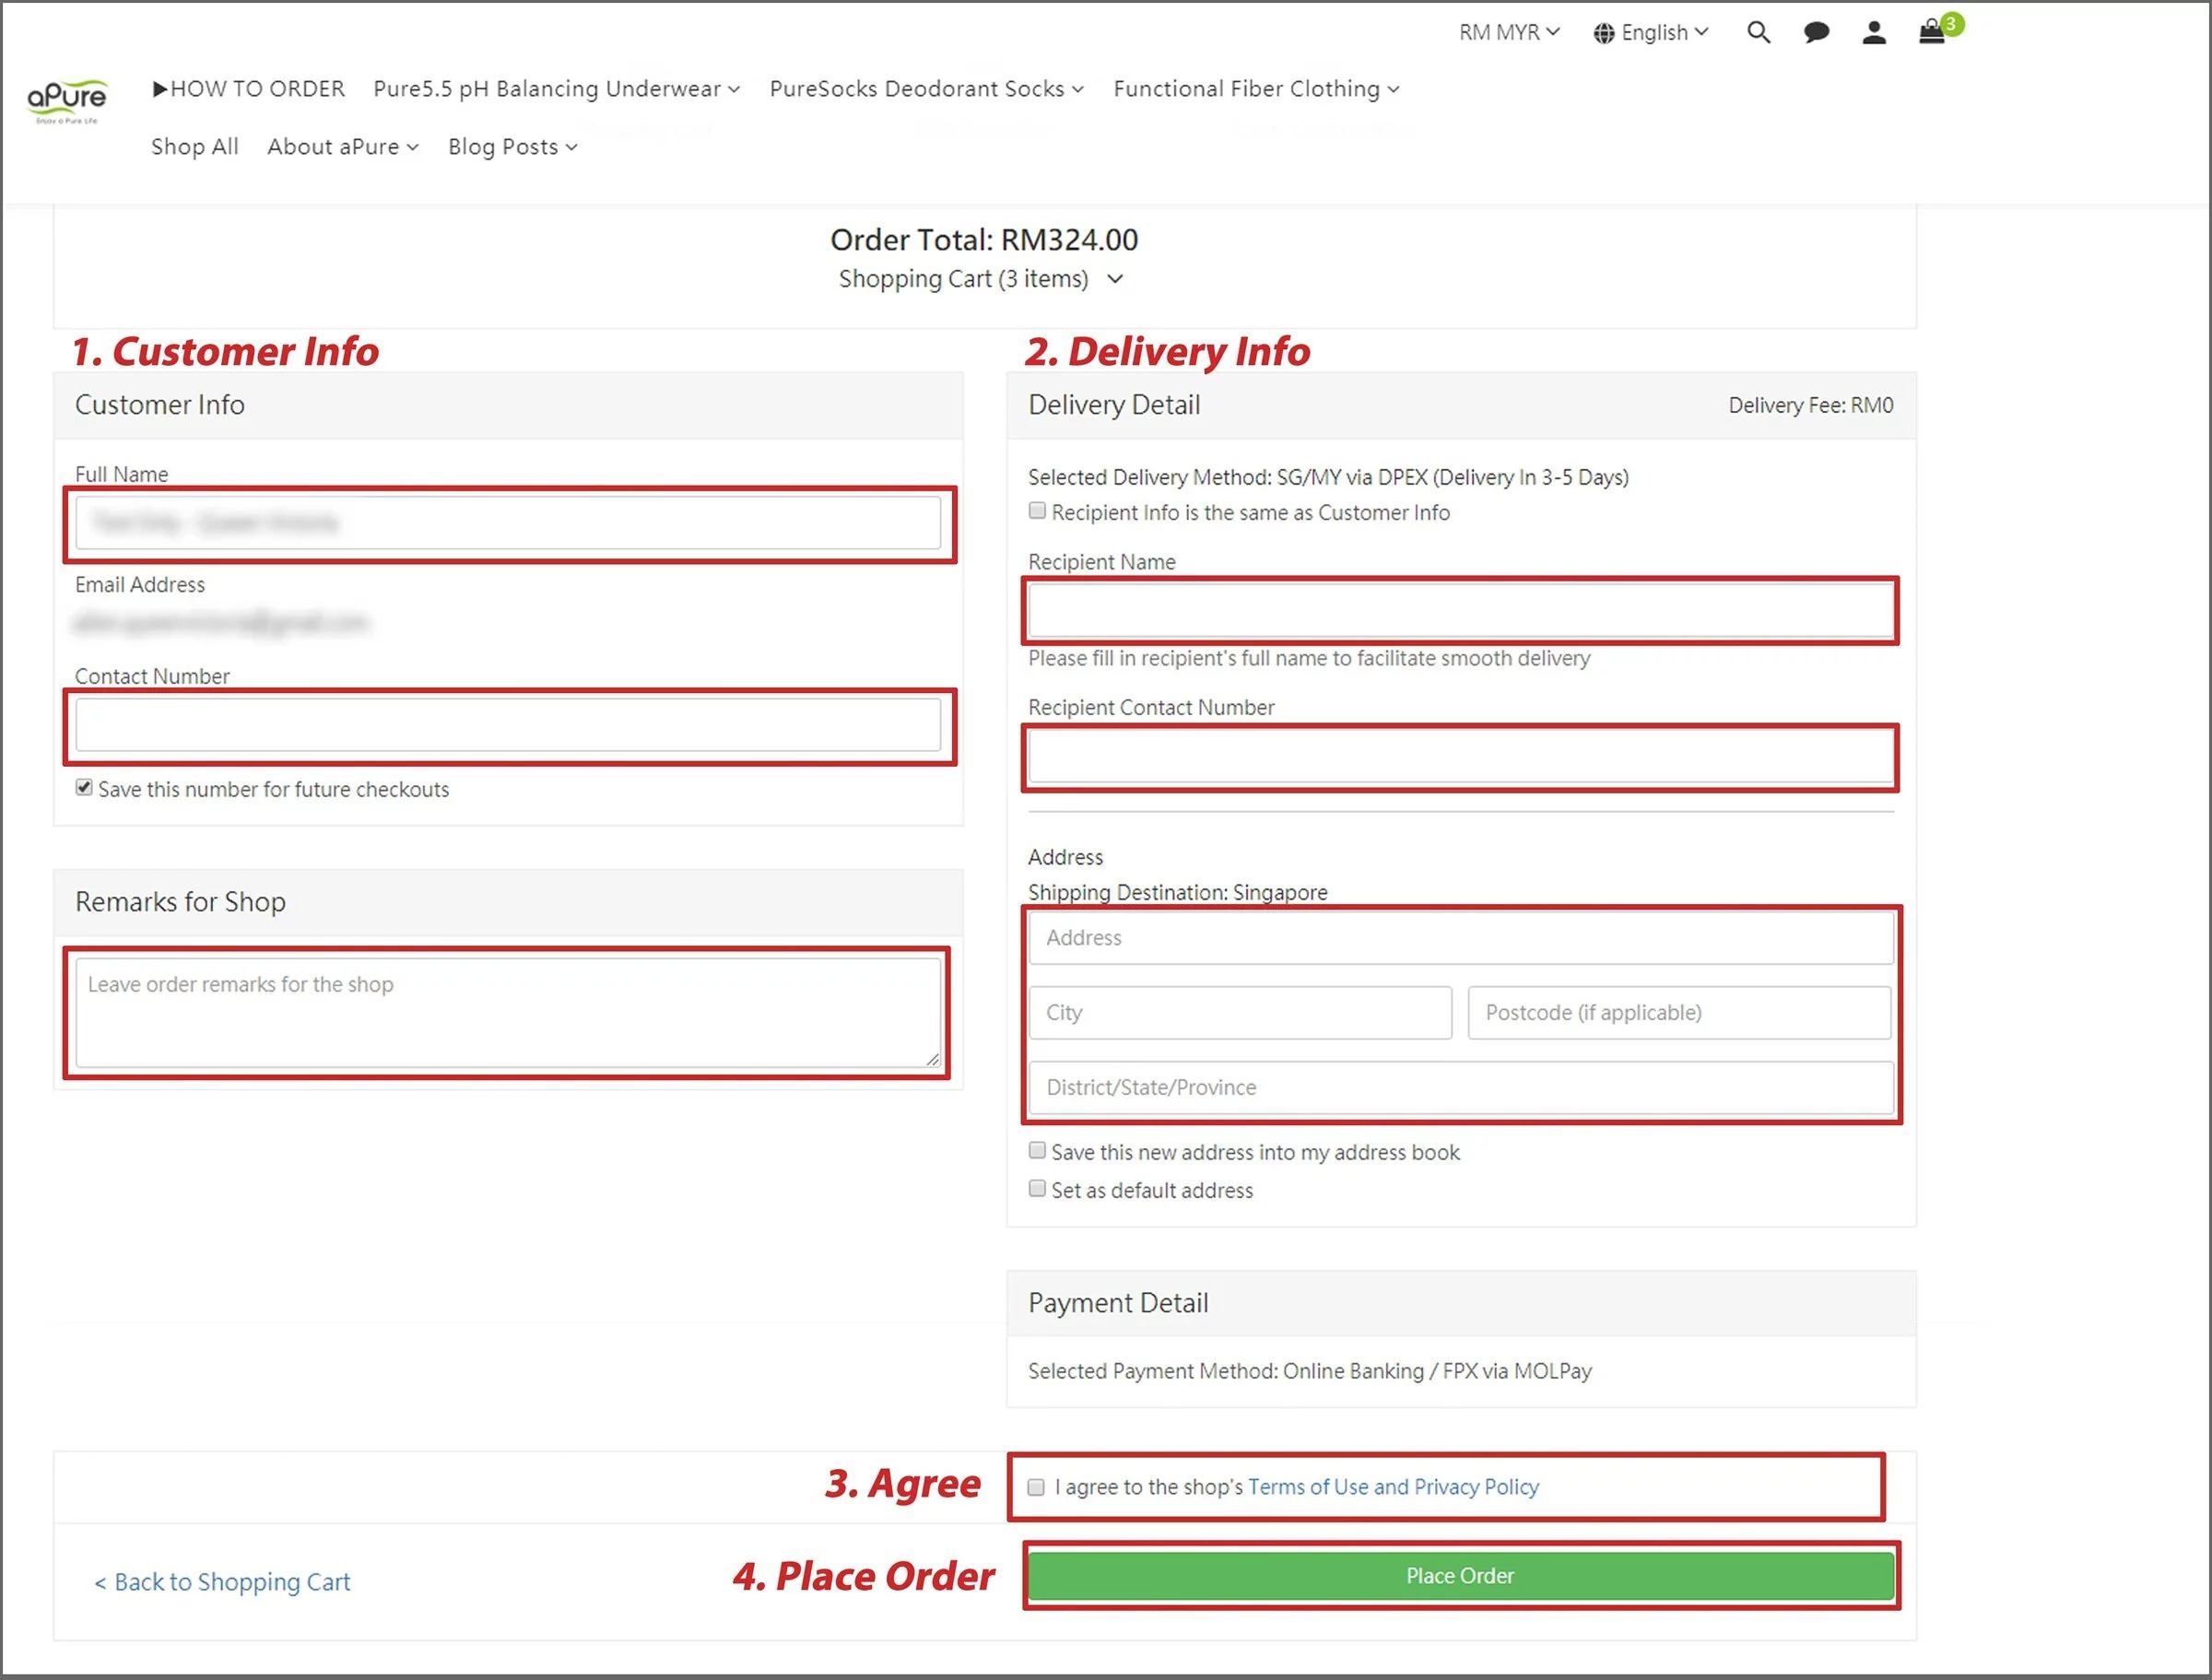Click the search magnifier icon
The image size is (2212, 1680).
click(x=1757, y=33)
